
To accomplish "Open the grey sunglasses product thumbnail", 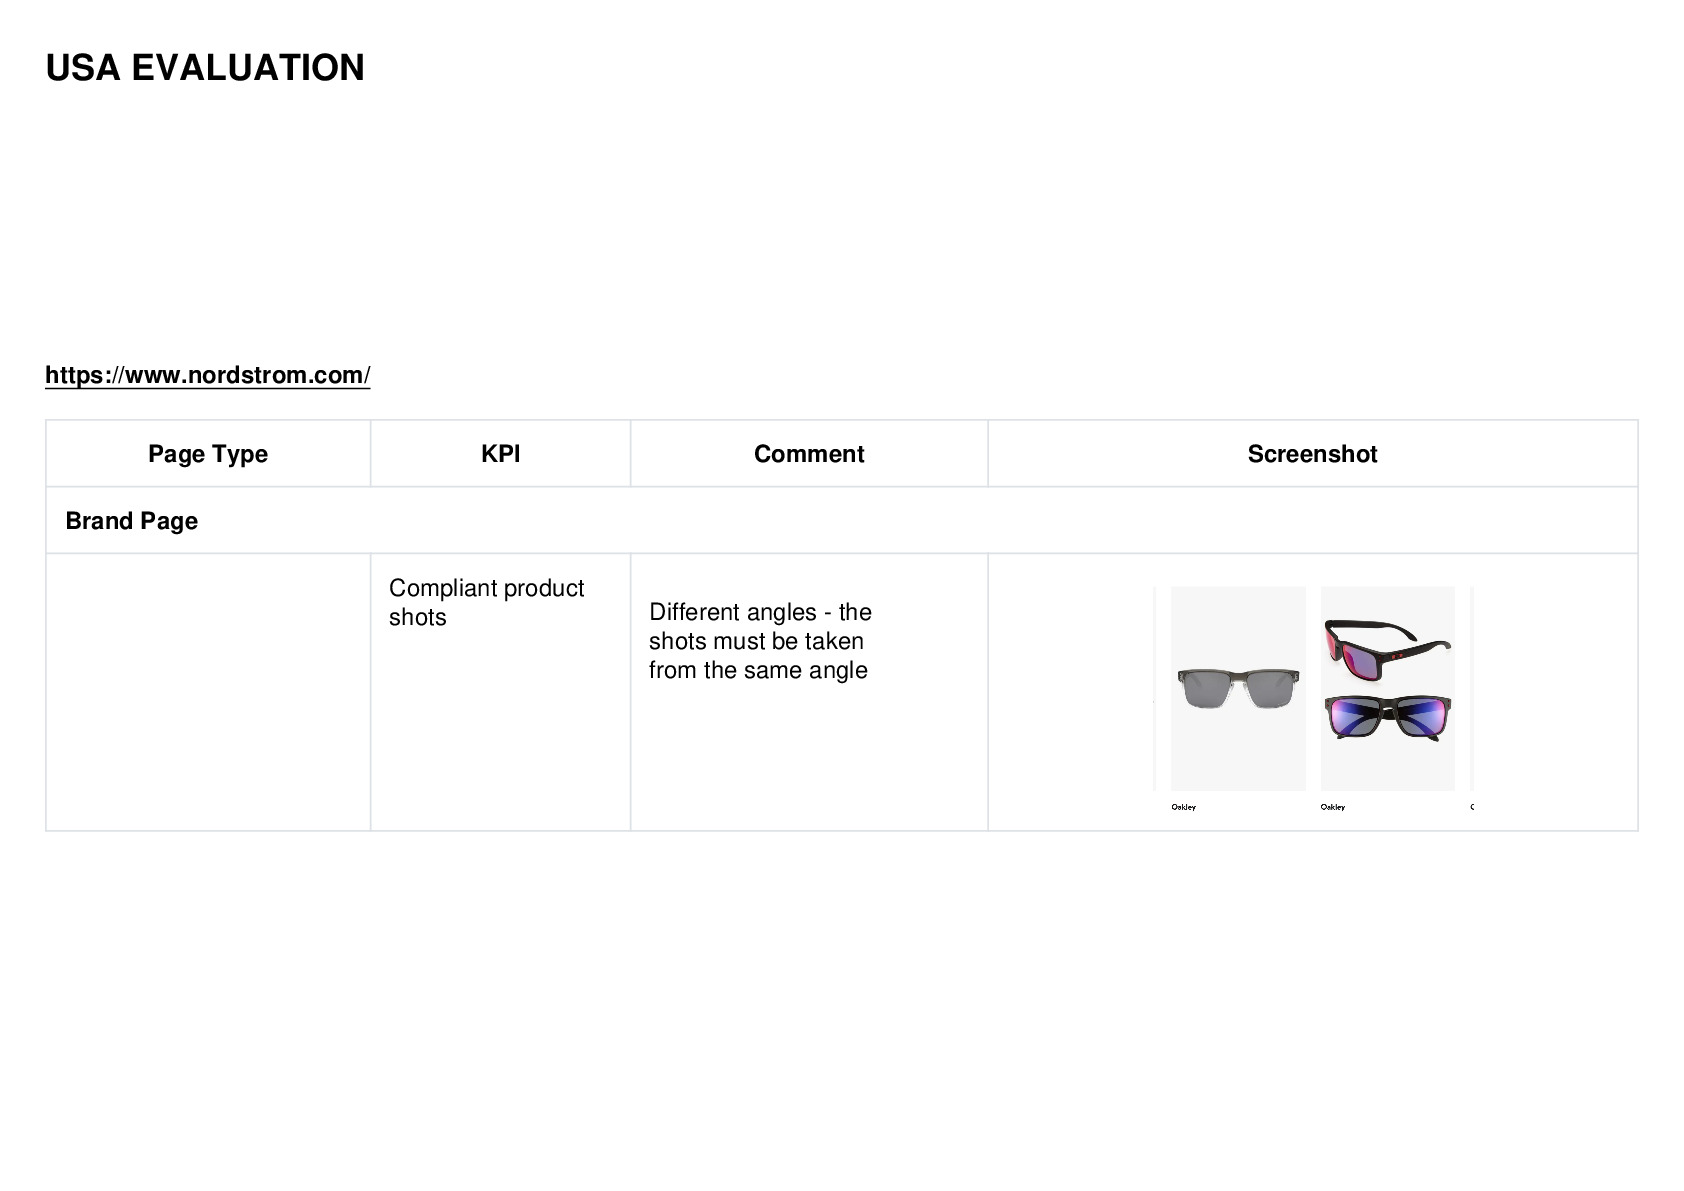I will click(1238, 689).
